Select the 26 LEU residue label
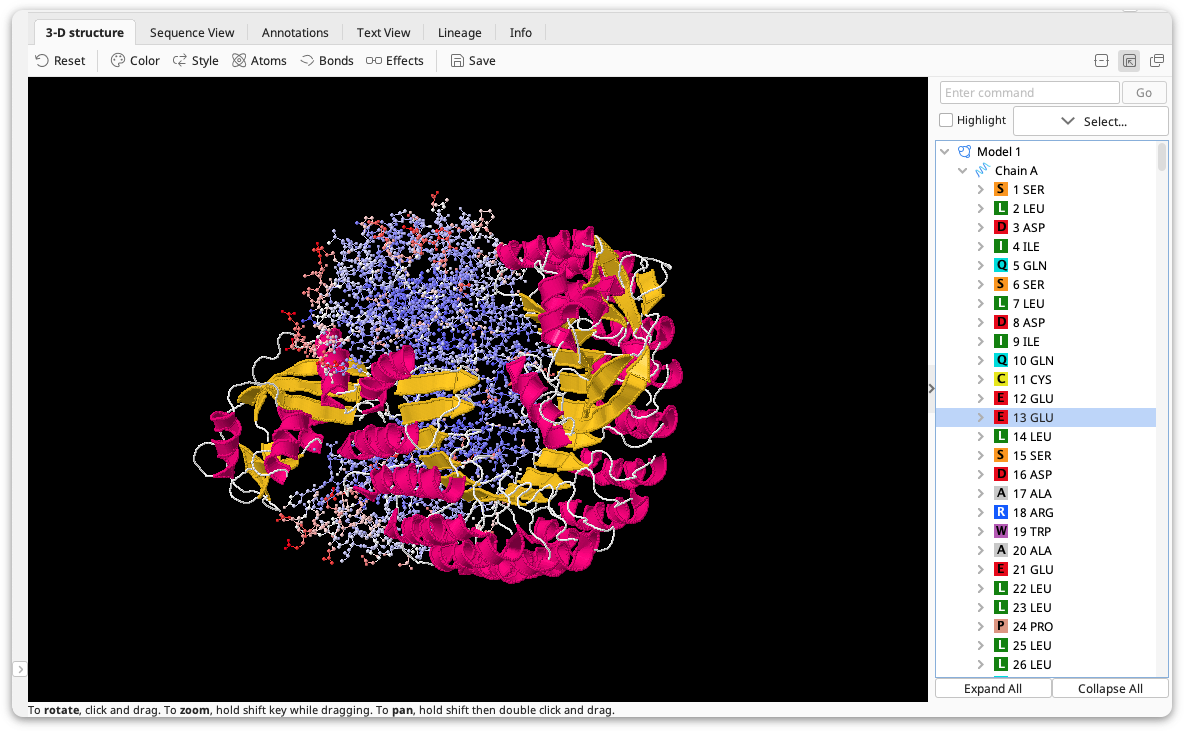The width and height of the screenshot is (1184, 731). (1032, 665)
